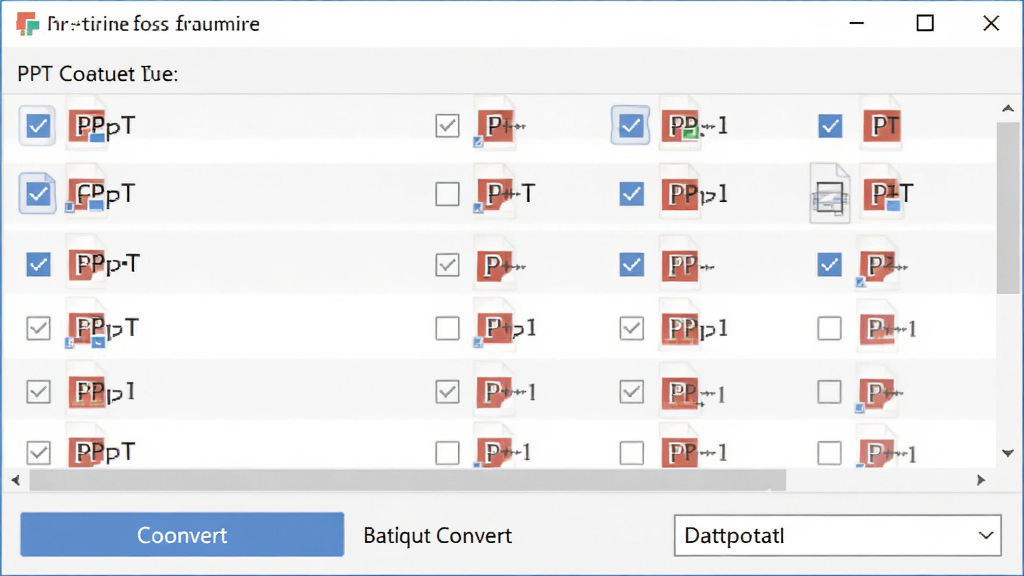Toggle the blue checkbox beside PT file
Image resolution: width=1024 pixels, height=576 pixels.
click(x=829, y=125)
